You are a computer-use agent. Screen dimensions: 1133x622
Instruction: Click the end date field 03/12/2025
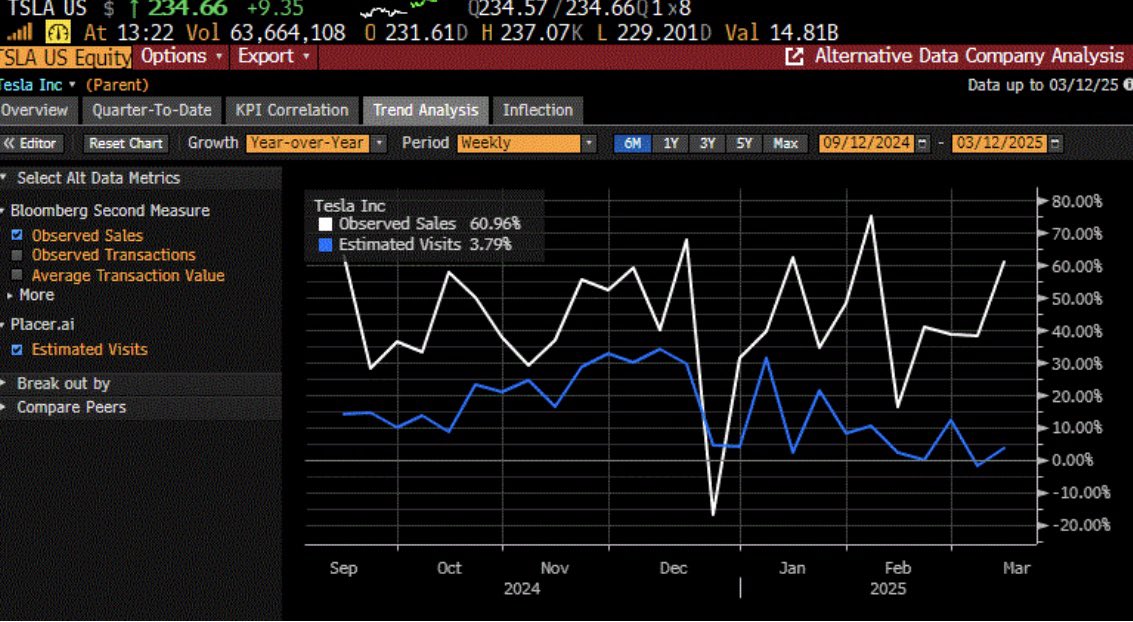(x=1000, y=144)
